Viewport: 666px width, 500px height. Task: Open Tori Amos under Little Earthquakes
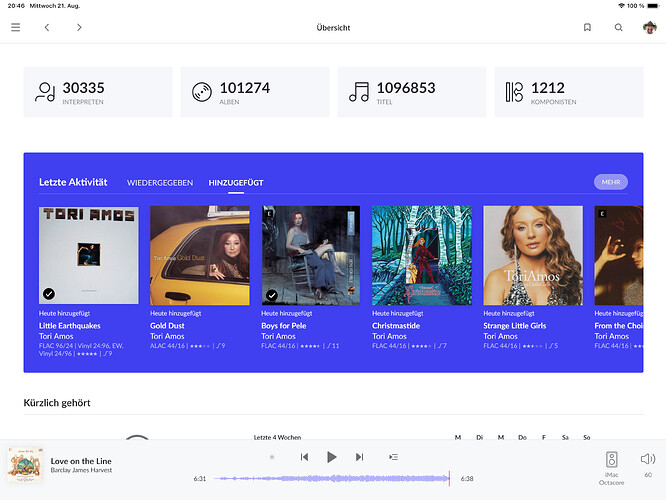(x=56, y=336)
